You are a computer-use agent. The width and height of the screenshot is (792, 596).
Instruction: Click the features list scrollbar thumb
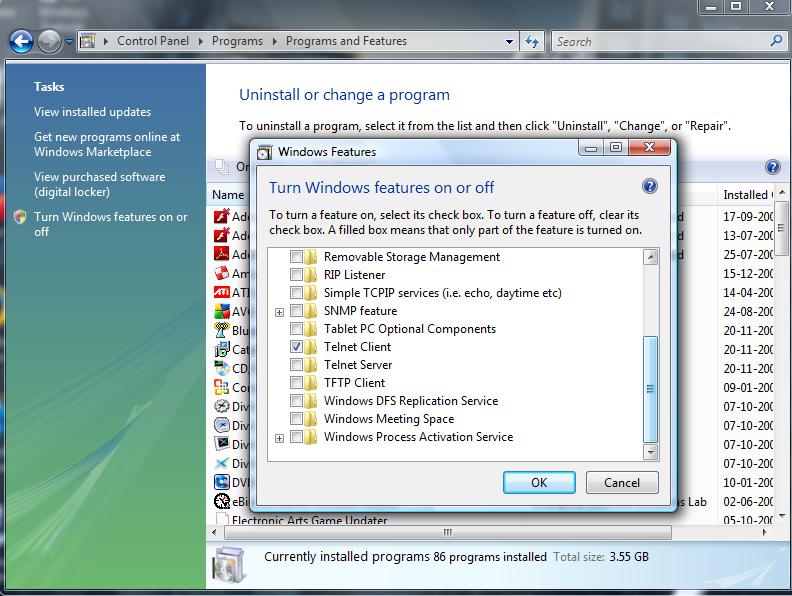651,389
